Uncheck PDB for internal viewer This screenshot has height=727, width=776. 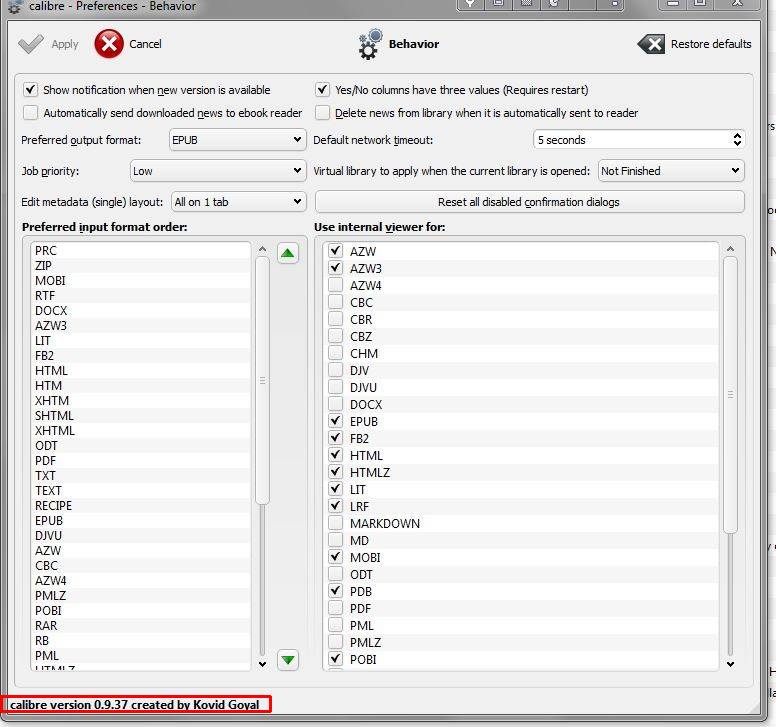pyautogui.click(x=336, y=591)
